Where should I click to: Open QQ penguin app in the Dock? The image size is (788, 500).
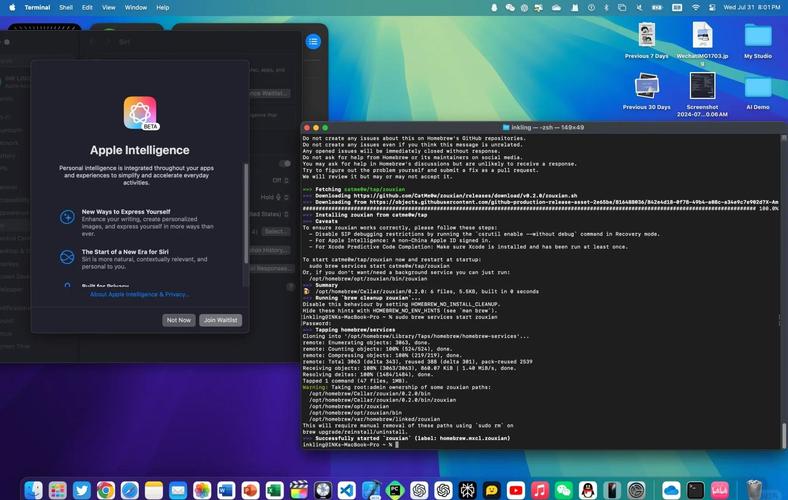click(588, 489)
